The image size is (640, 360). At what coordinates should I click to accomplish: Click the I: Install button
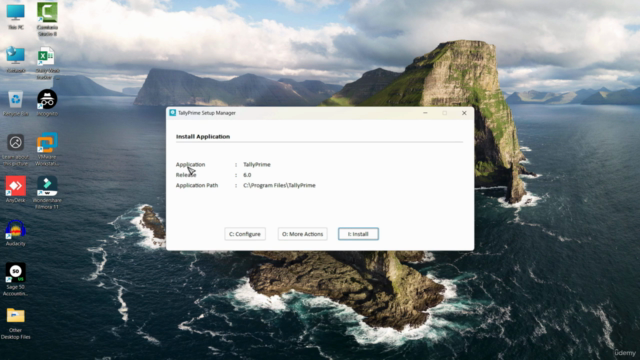(x=358, y=234)
